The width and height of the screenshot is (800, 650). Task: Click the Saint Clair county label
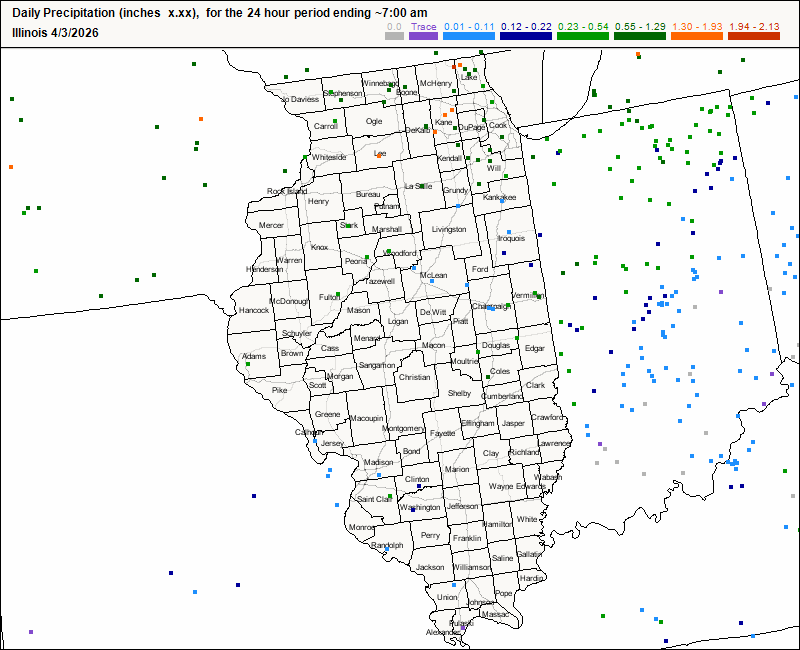[x=374, y=498]
